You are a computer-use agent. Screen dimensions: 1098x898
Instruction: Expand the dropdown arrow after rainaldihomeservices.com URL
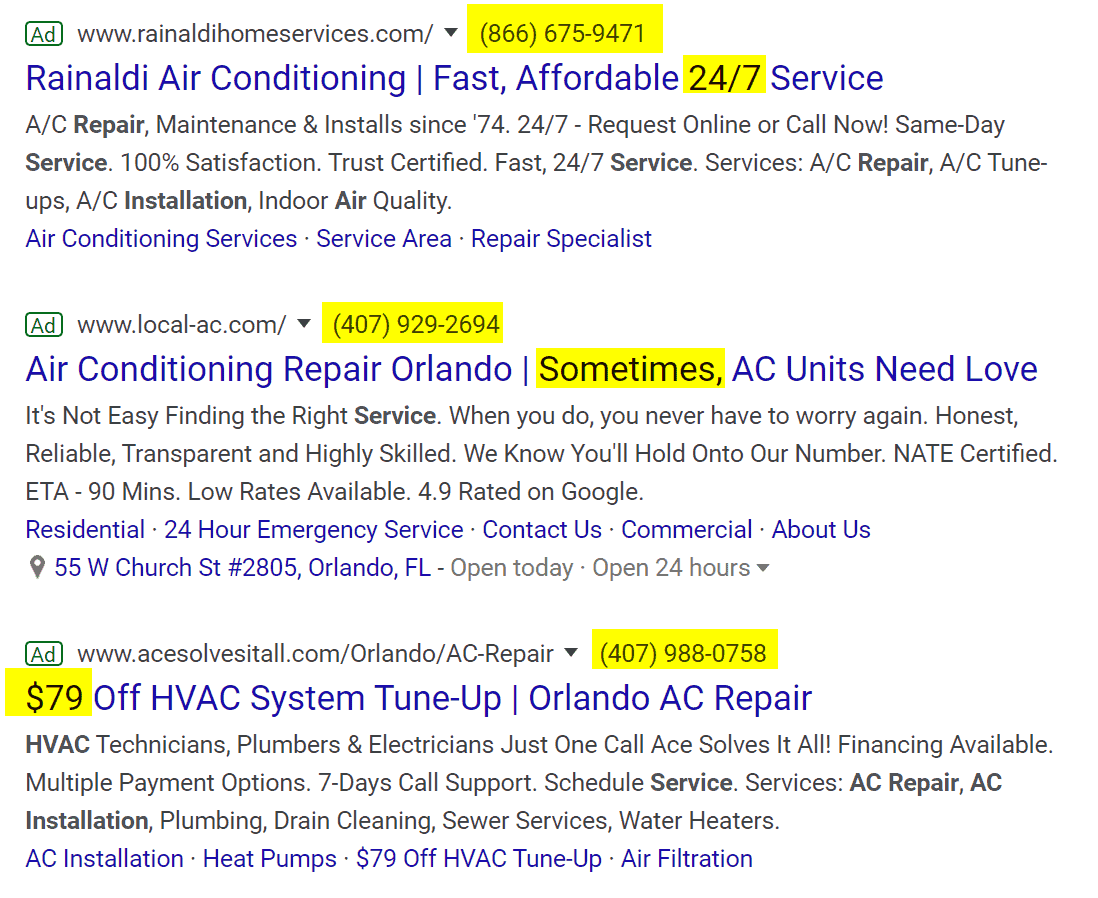click(x=451, y=32)
